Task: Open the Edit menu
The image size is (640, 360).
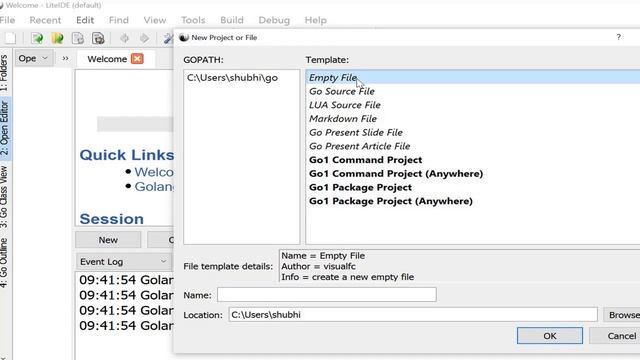Action: point(85,20)
